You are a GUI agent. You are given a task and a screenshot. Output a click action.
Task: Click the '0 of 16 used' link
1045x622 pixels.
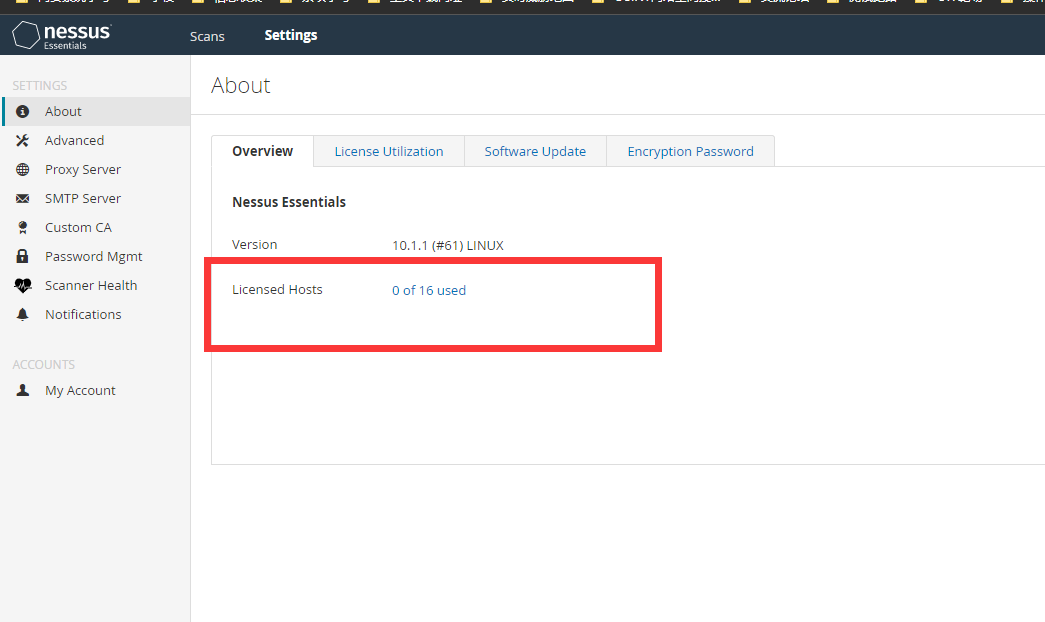pyautogui.click(x=429, y=291)
